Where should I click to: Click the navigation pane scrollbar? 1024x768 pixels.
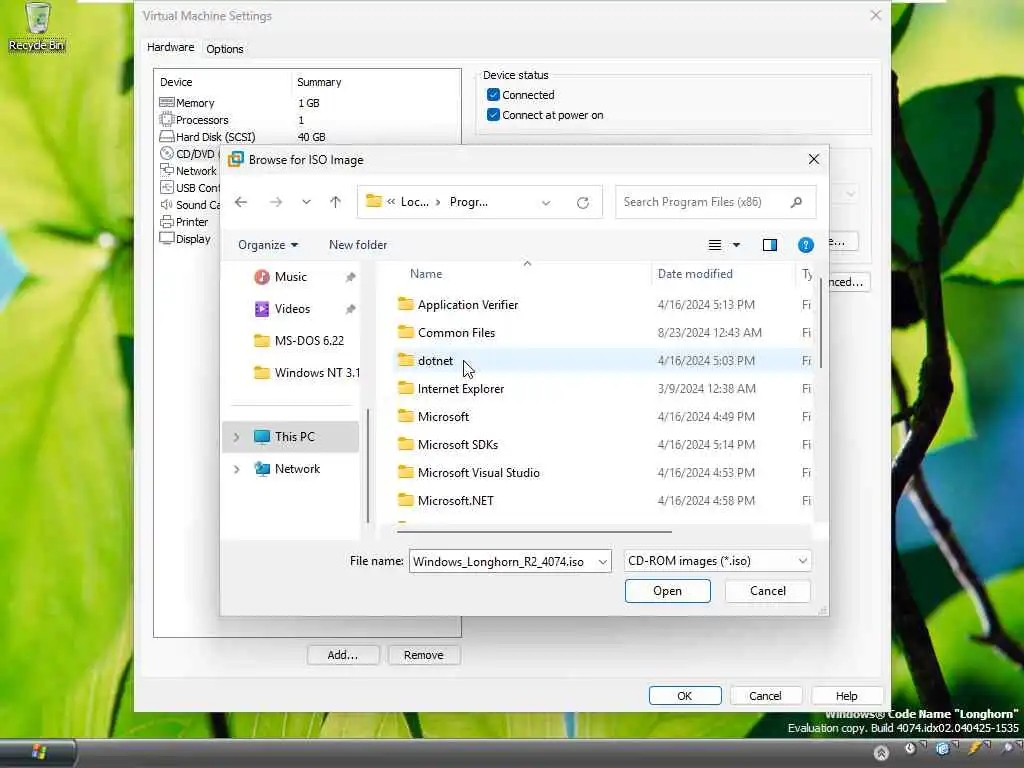click(x=368, y=465)
